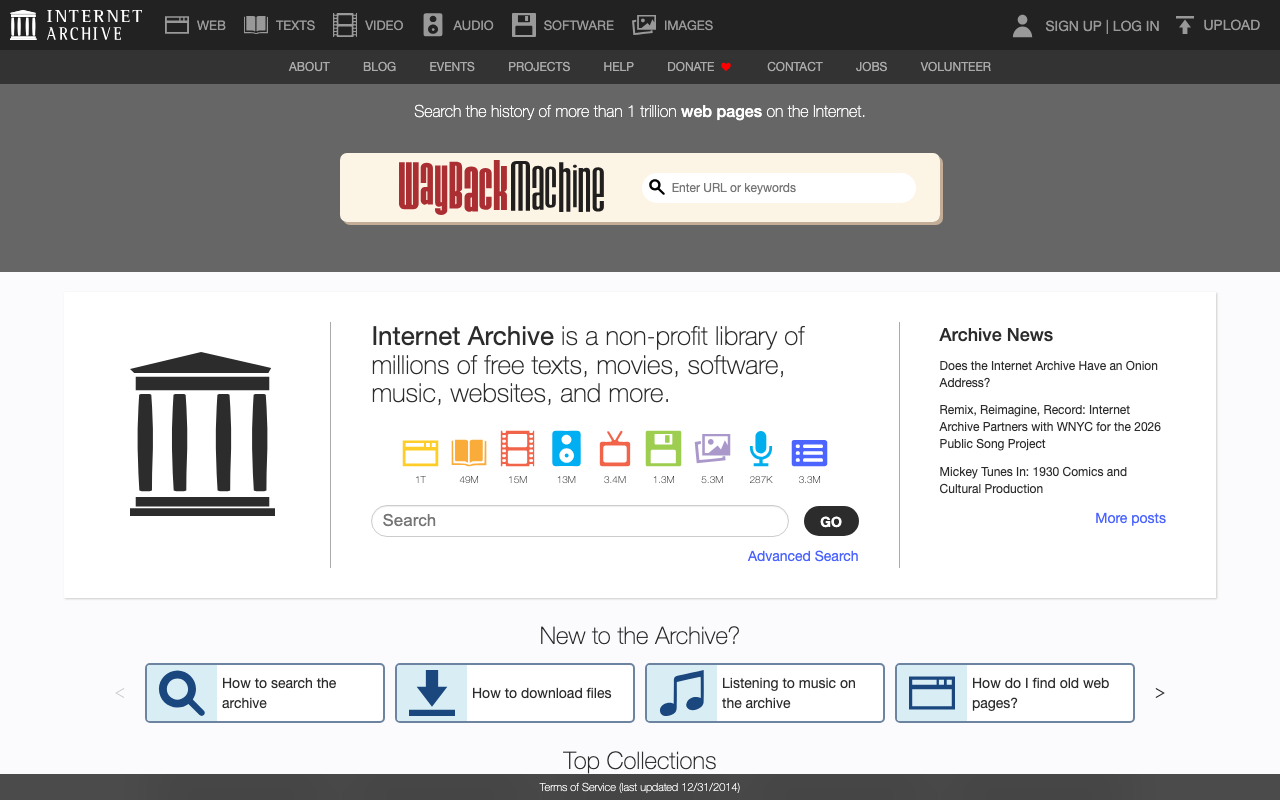
Task: Click the How to search the archive card
Action: 264,692
